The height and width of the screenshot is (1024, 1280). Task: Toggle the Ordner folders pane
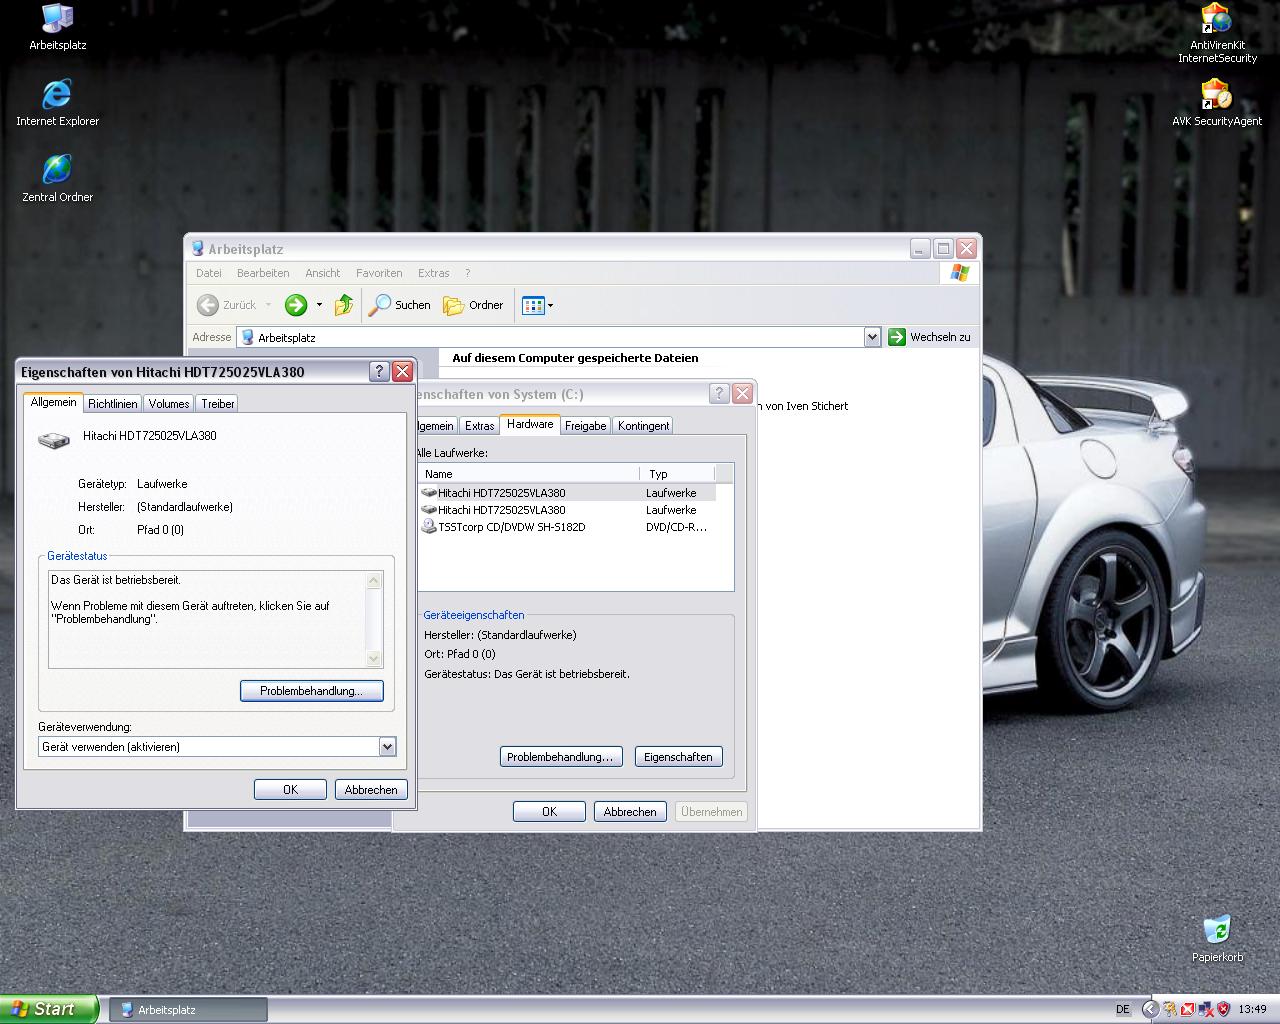474,305
